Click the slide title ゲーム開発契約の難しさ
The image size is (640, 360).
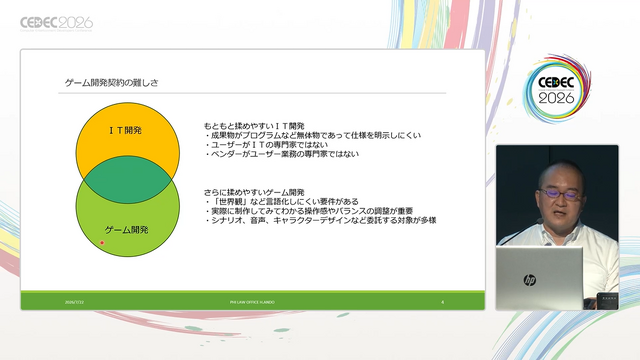tap(111, 83)
